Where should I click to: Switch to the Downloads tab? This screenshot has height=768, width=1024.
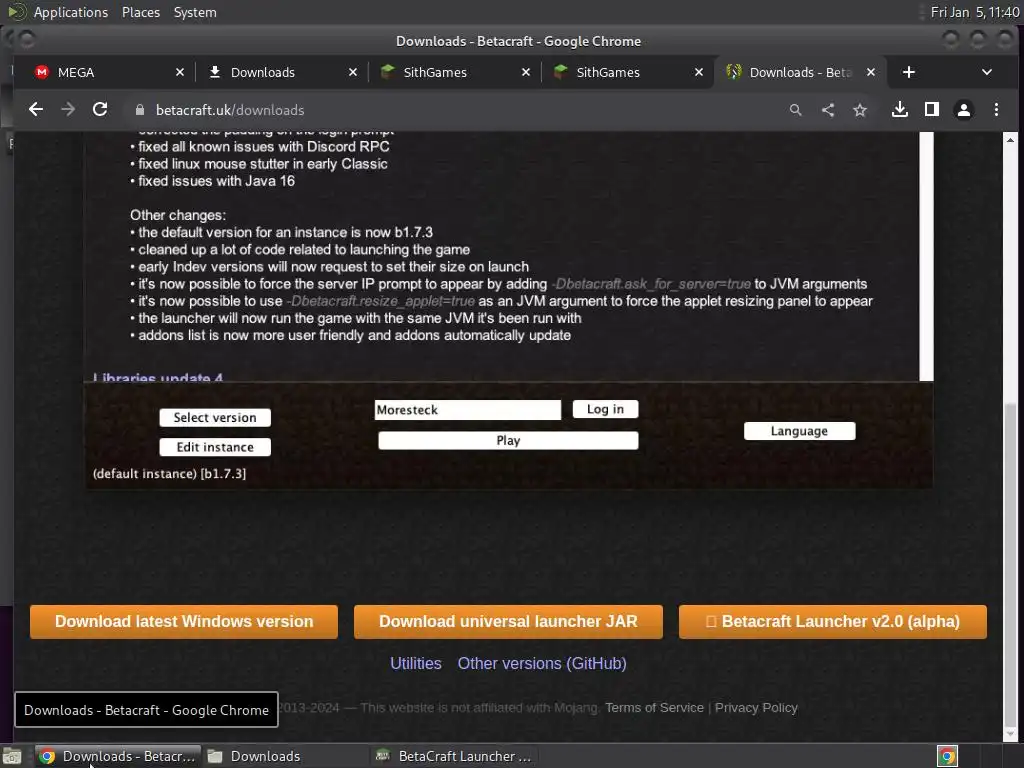pyautogui.click(x=281, y=72)
